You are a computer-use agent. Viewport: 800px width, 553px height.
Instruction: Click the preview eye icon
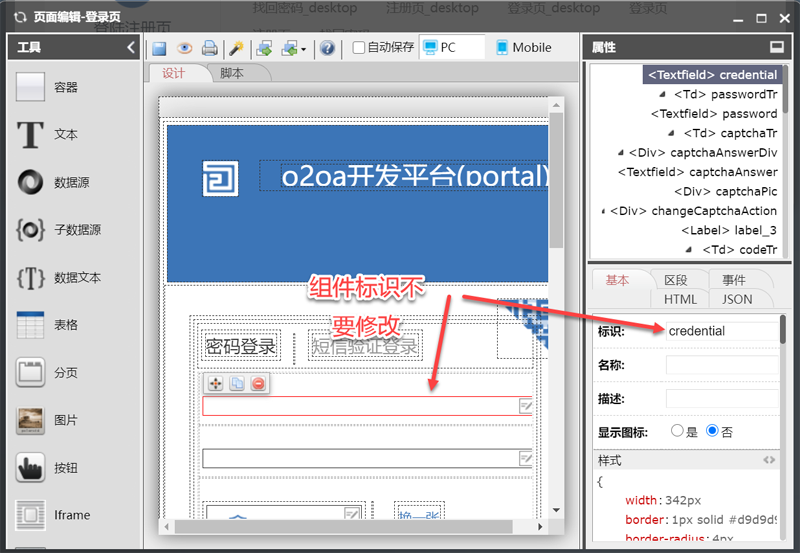185,48
